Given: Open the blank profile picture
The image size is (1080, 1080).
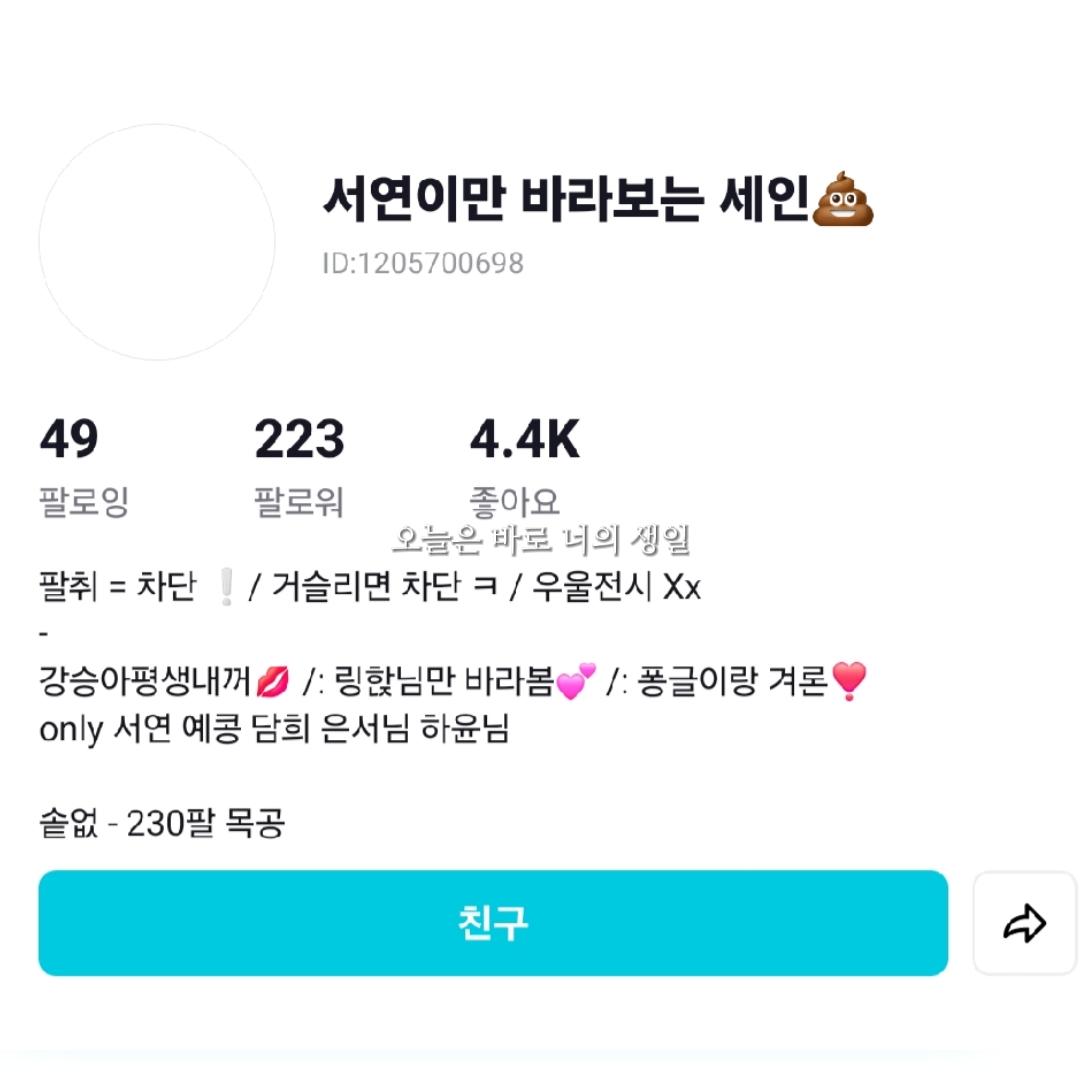Looking at the screenshot, I should coord(157,242).
